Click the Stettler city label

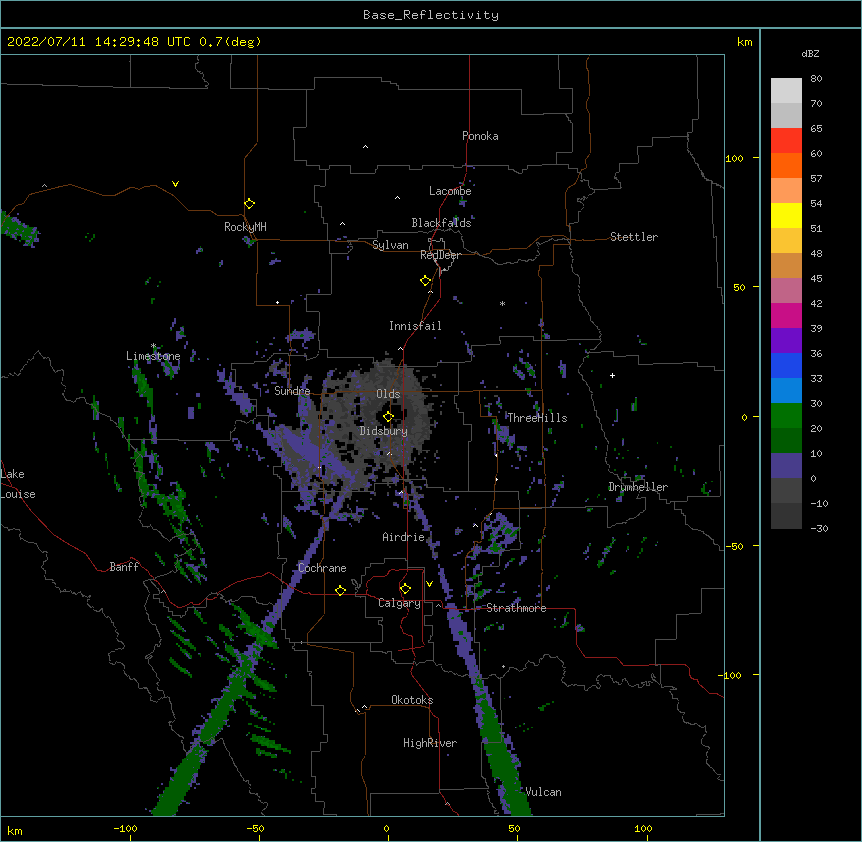point(634,237)
